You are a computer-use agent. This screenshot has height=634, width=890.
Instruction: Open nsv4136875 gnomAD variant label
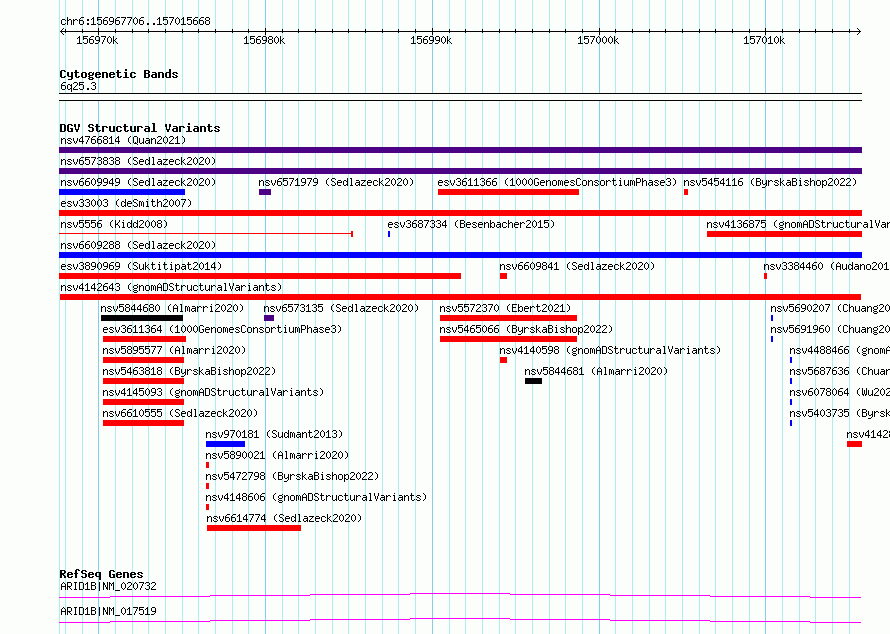coord(797,224)
